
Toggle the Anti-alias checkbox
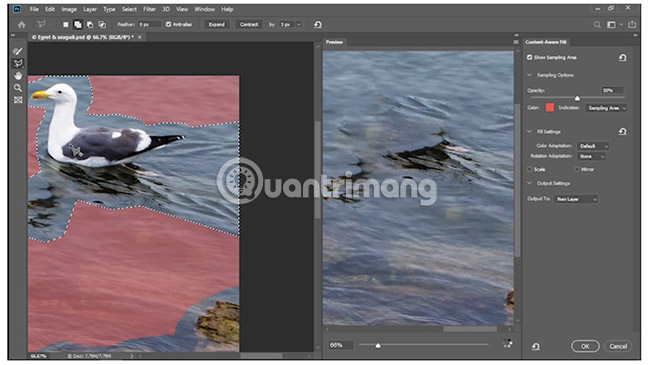click(168, 24)
